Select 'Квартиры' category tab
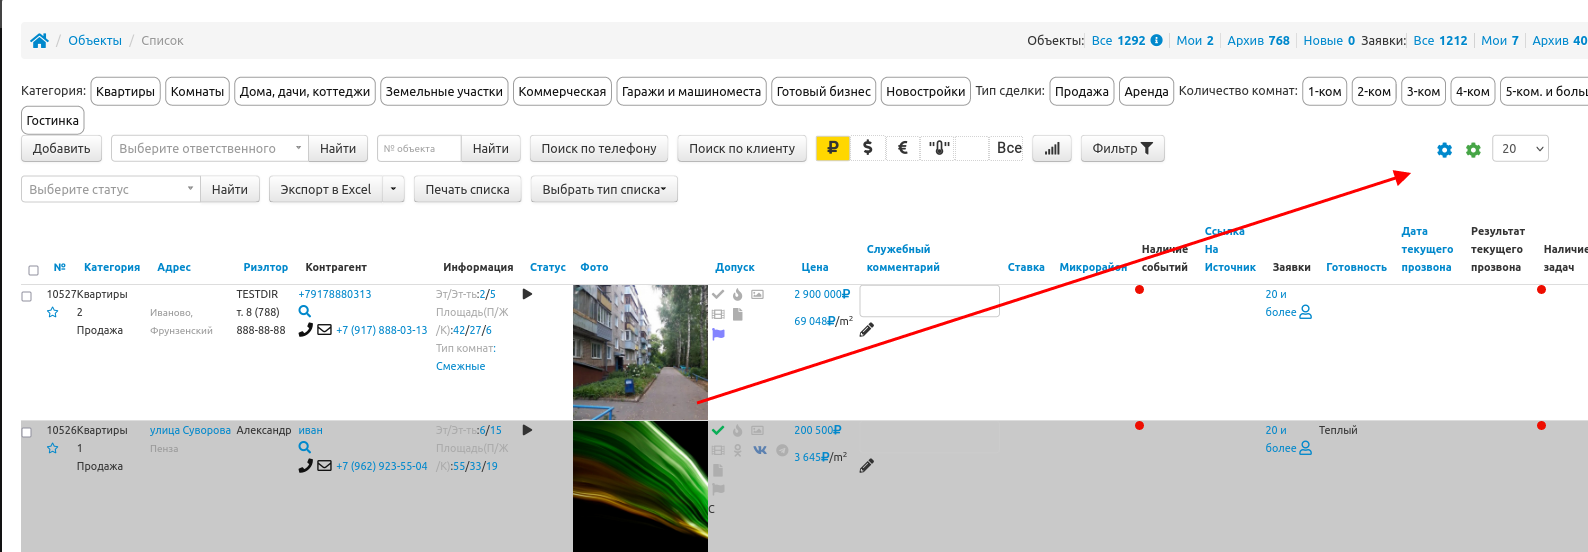This screenshot has height=552, width=1588. (125, 91)
